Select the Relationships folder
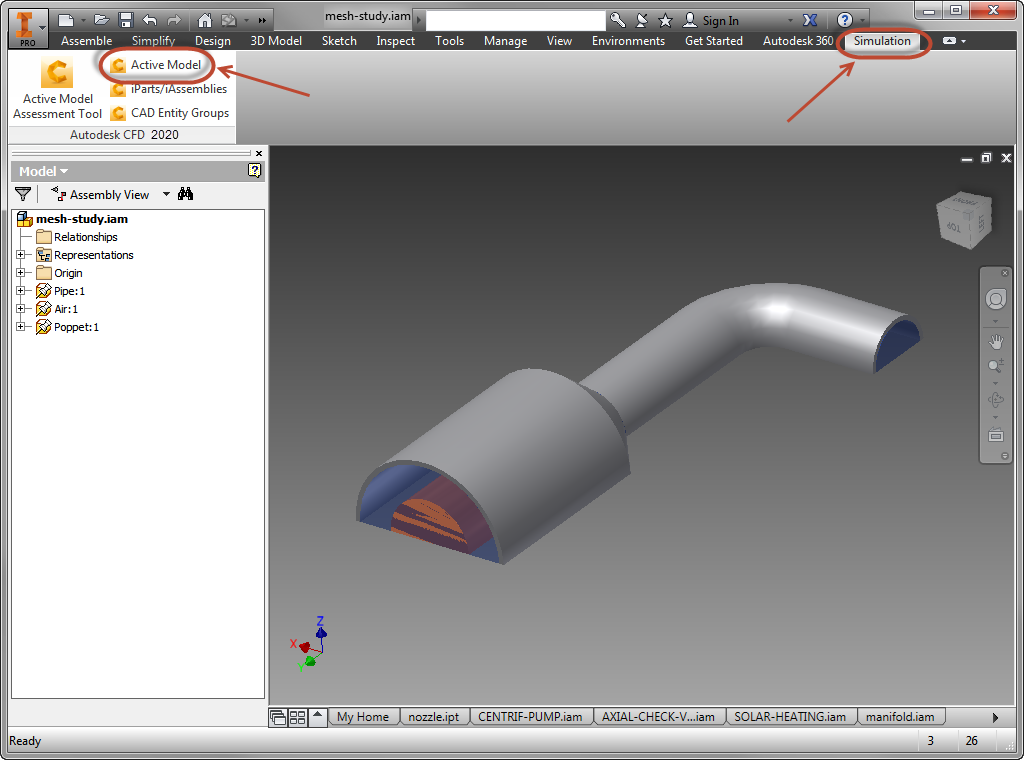The image size is (1024, 760). [77, 237]
